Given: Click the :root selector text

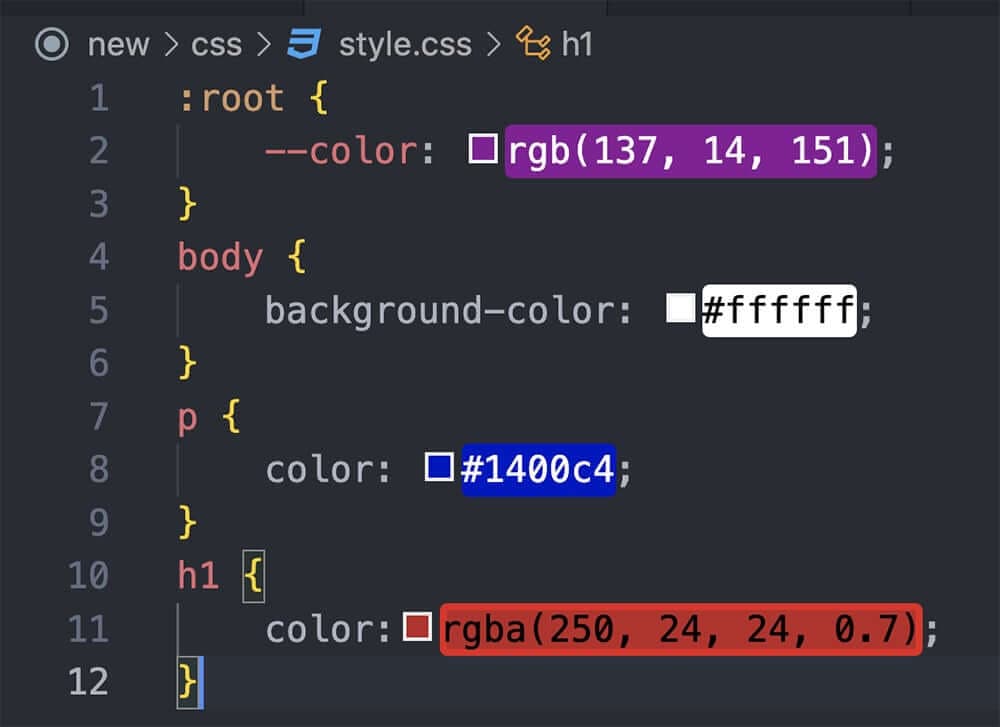Looking at the screenshot, I should point(231,98).
